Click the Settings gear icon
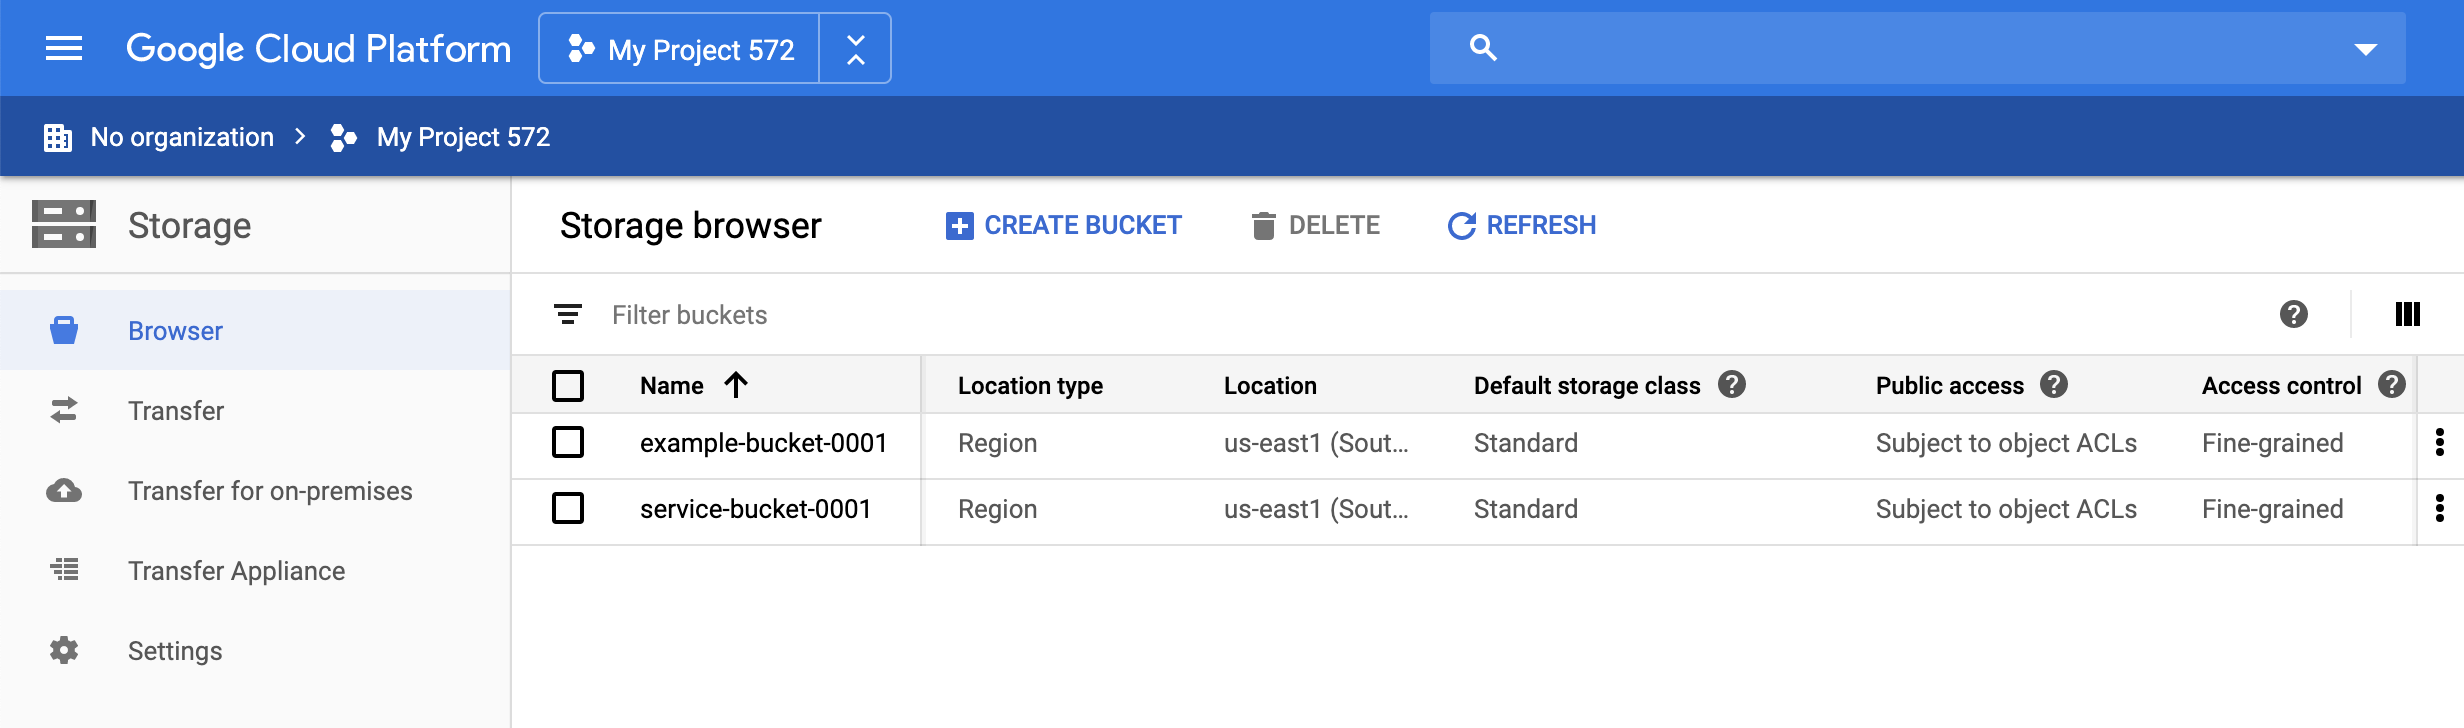 (64, 650)
